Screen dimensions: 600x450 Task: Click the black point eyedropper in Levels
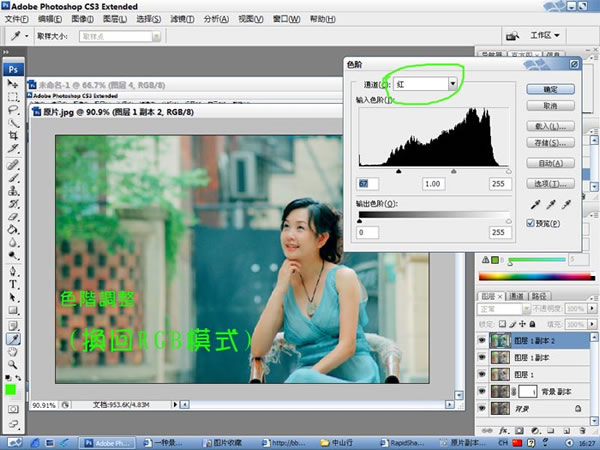tap(534, 202)
